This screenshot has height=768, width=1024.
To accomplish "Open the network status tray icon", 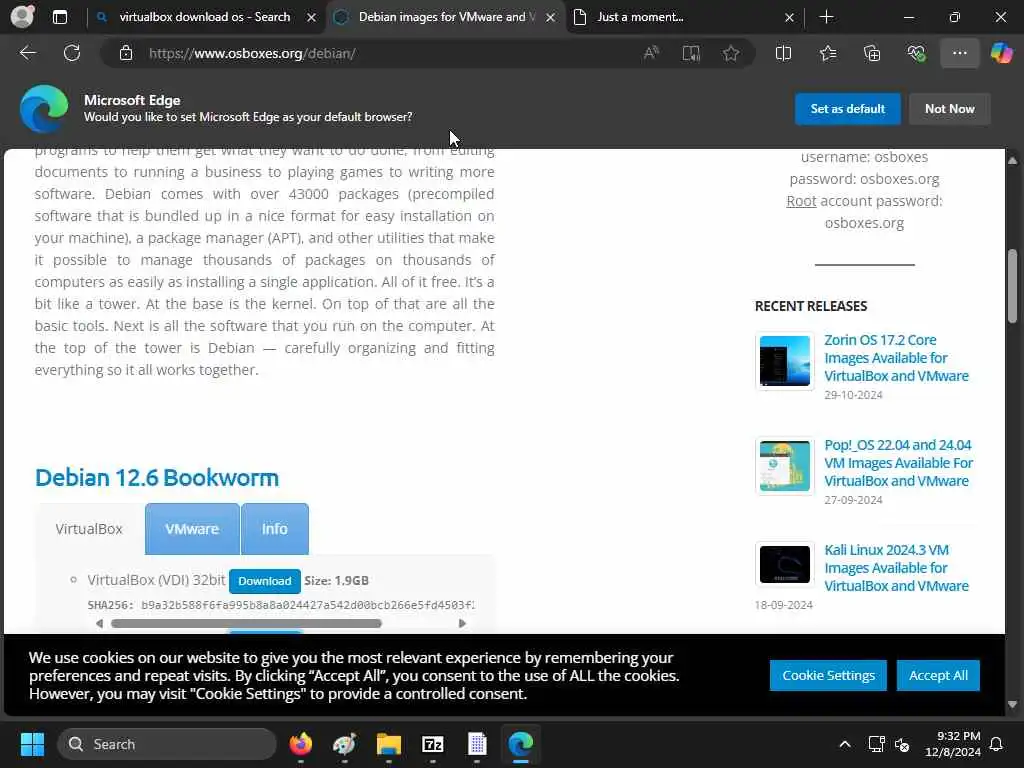I will click(876, 744).
